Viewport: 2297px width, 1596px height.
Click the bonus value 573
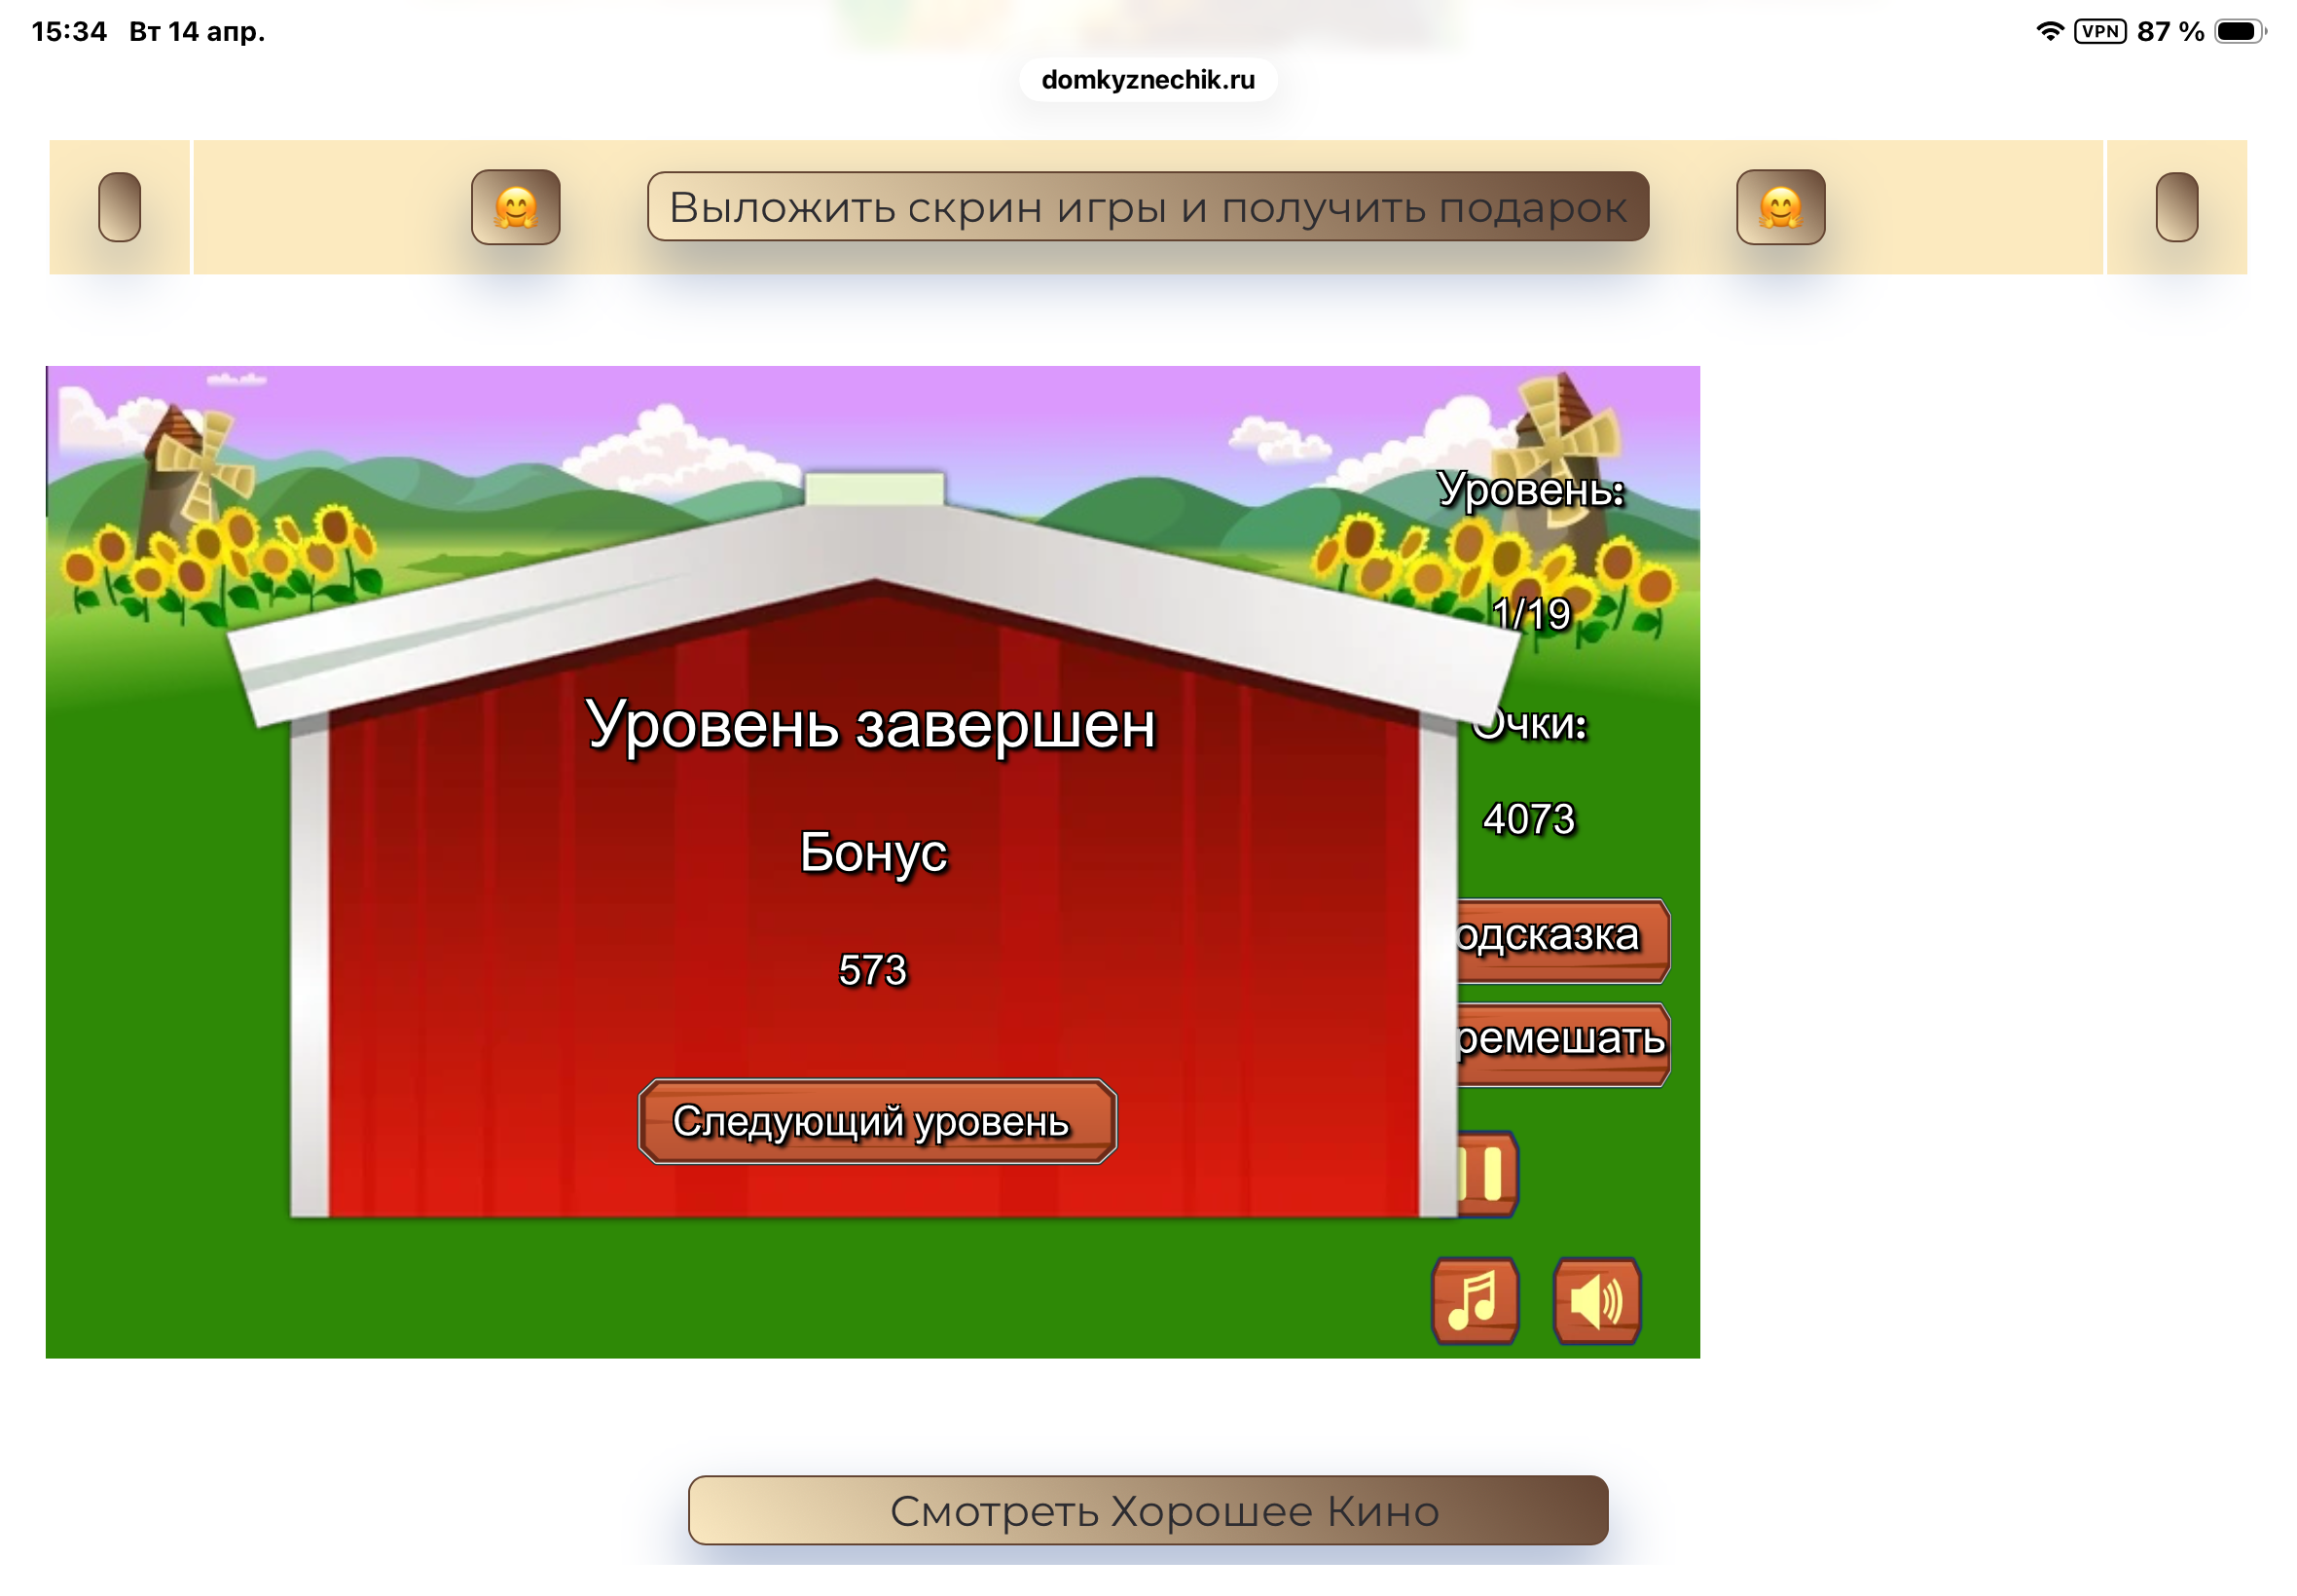click(x=872, y=970)
